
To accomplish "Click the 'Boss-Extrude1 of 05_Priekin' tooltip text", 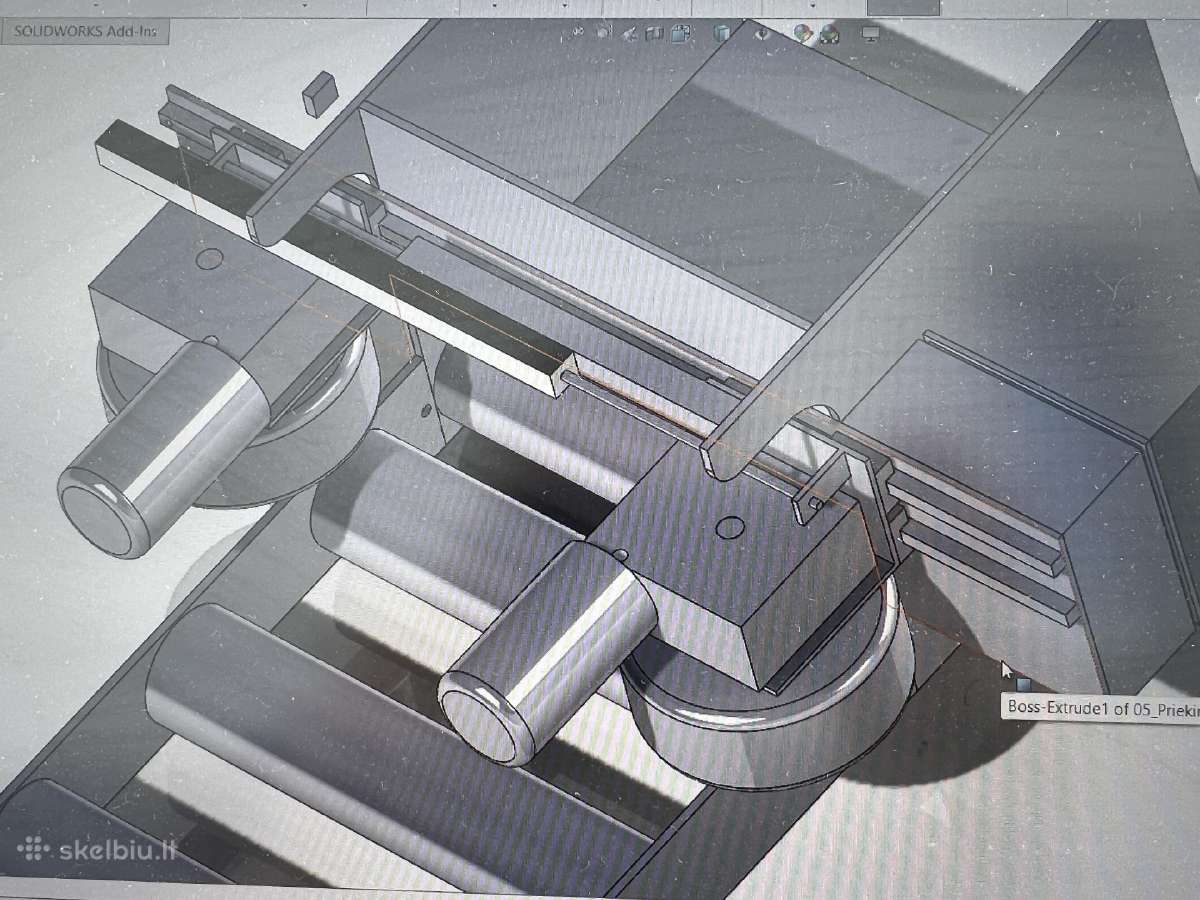I will pyautogui.click(x=1102, y=707).
